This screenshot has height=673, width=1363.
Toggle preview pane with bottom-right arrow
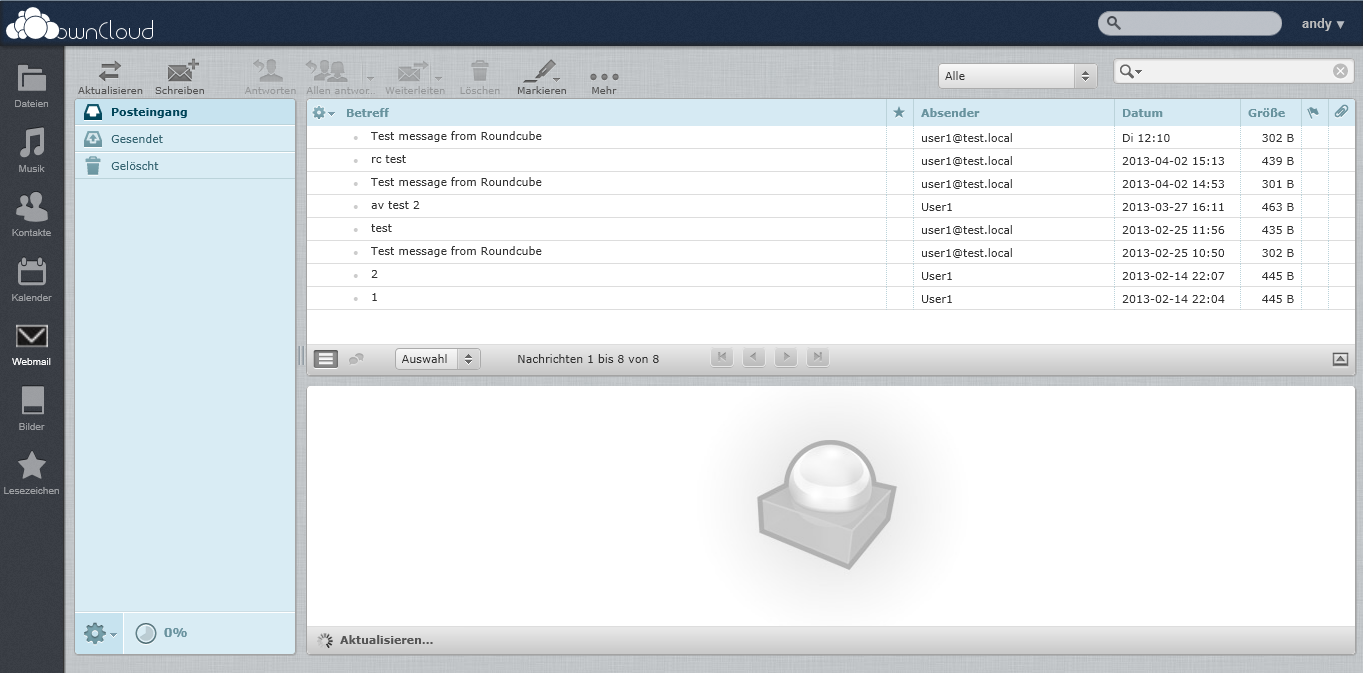(x=1340, y=359)
